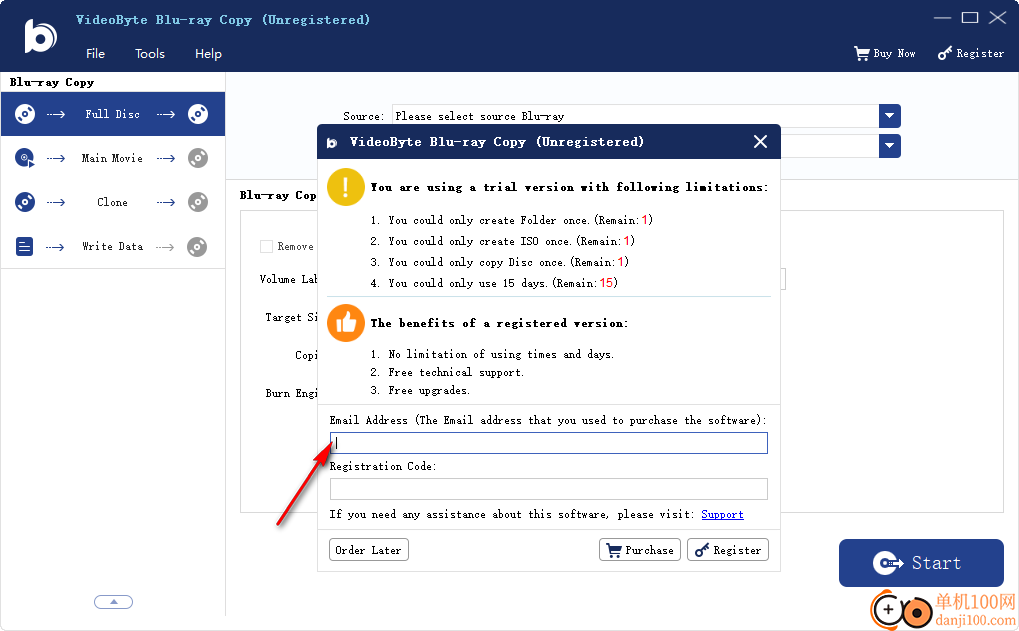This screenshot has width=1019, height=631.
Task: Click the Blu-ray Copy sidebar heading
Action: point(52,83)
